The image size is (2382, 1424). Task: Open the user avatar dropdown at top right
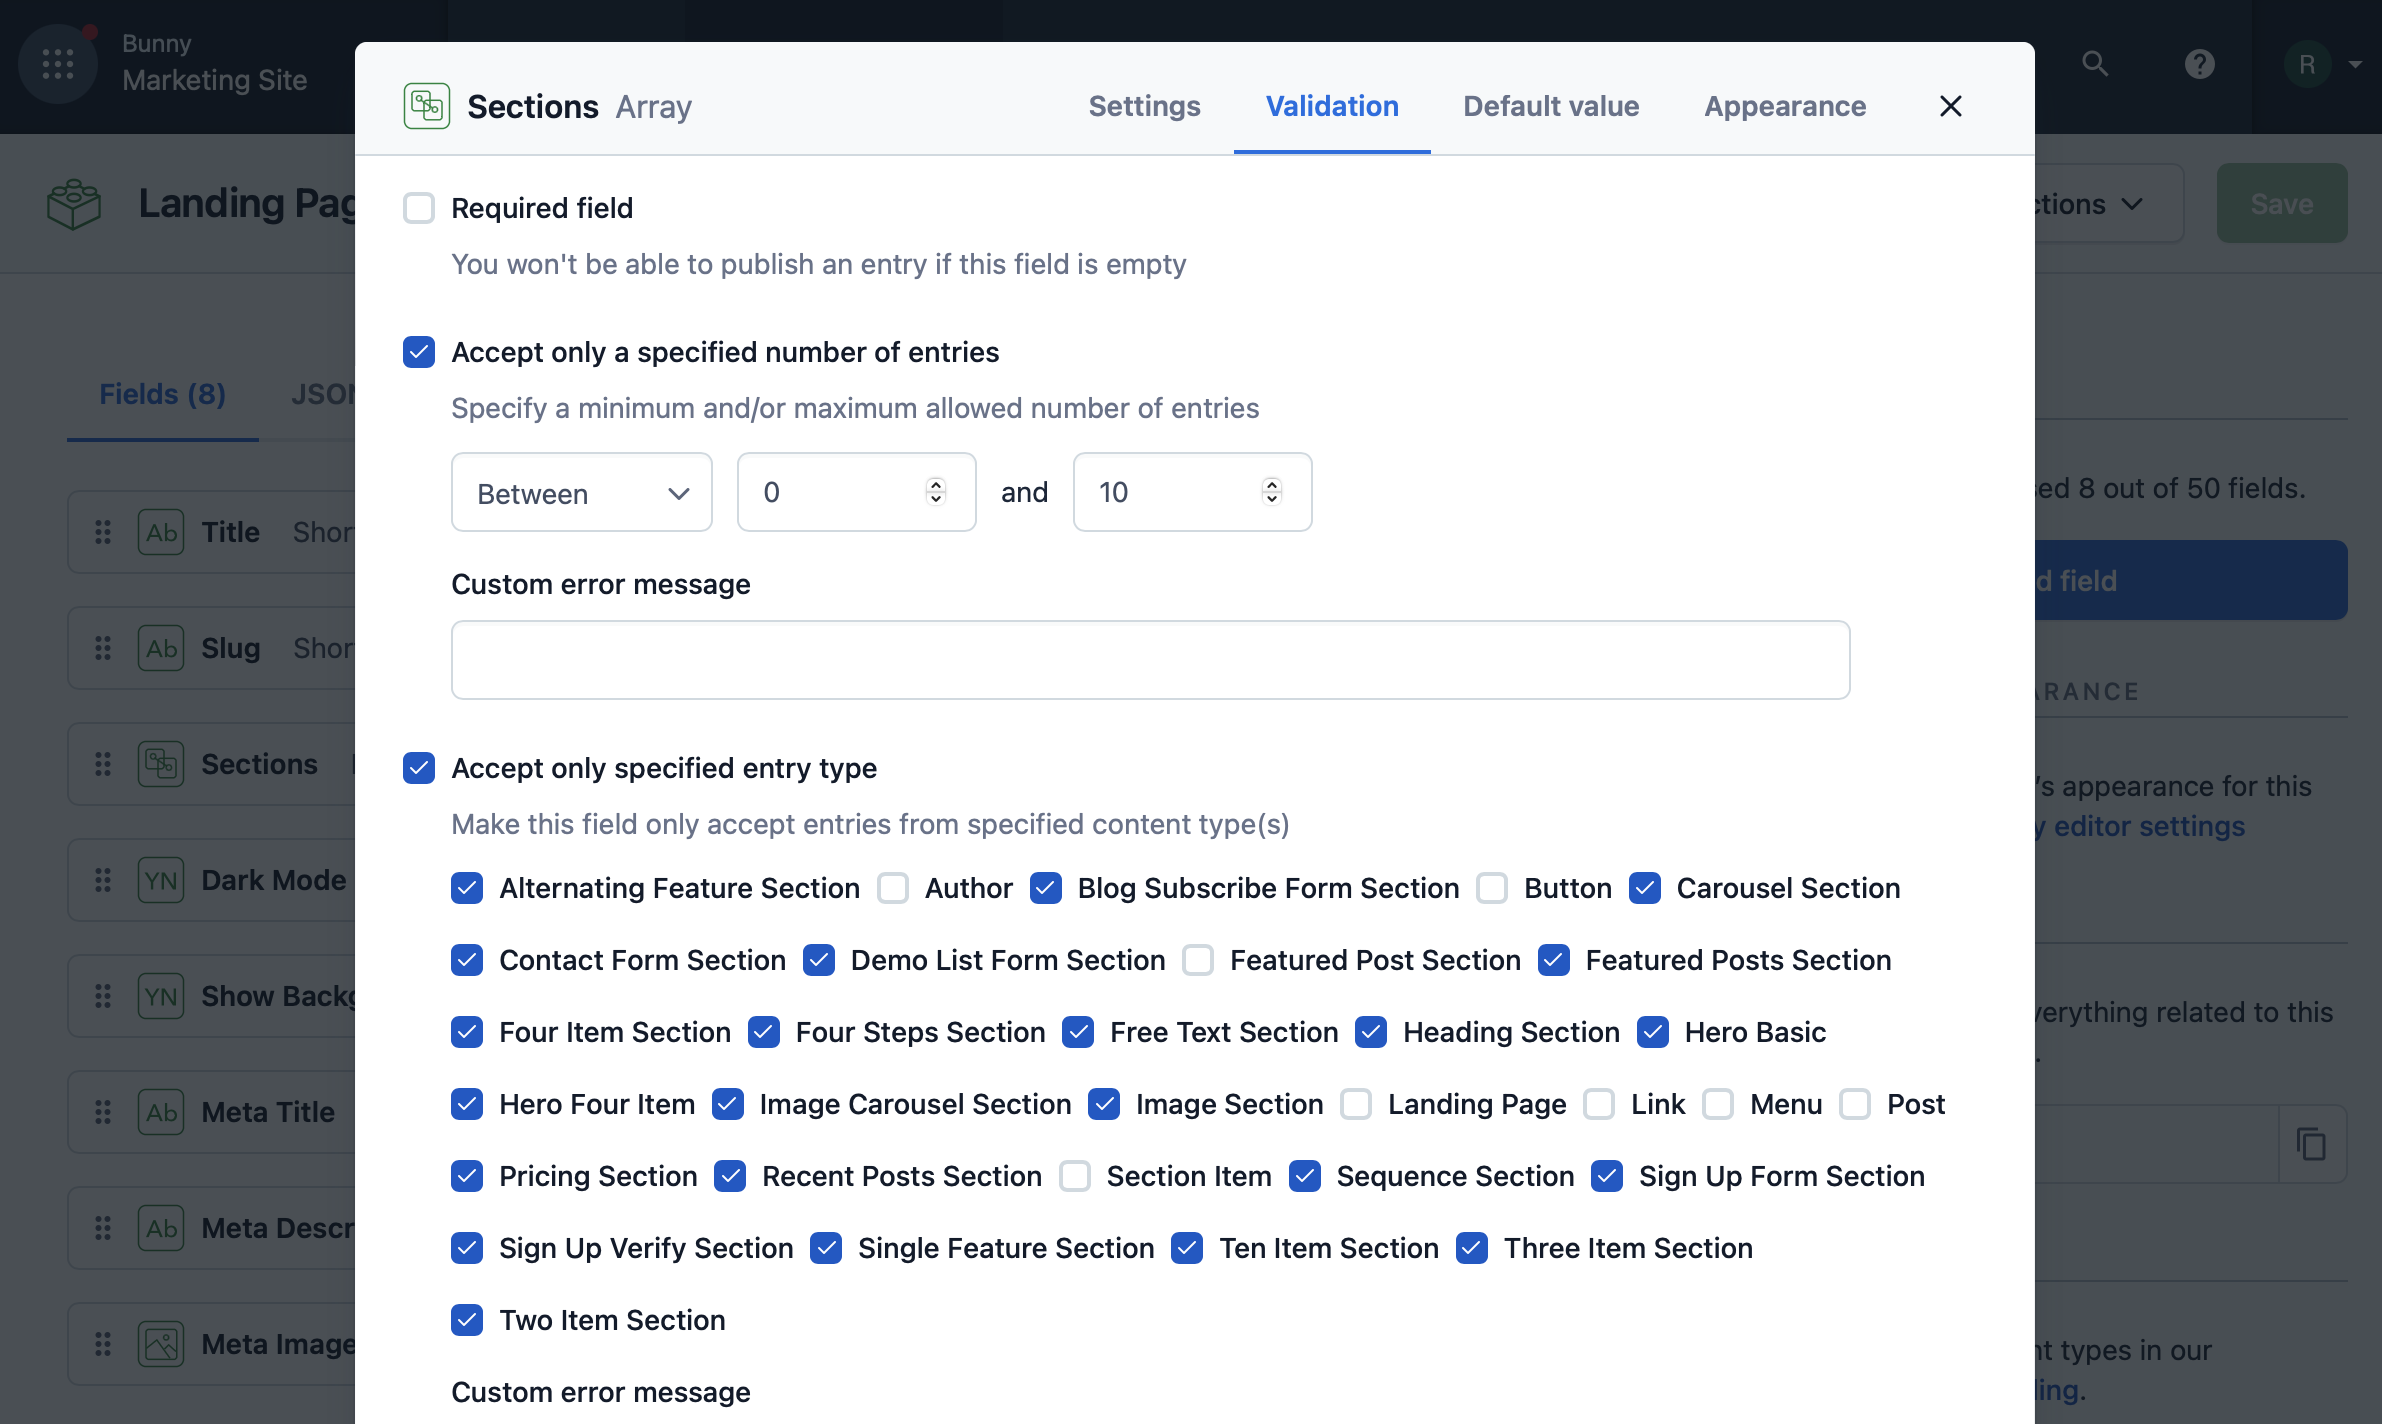[2325, 64]
